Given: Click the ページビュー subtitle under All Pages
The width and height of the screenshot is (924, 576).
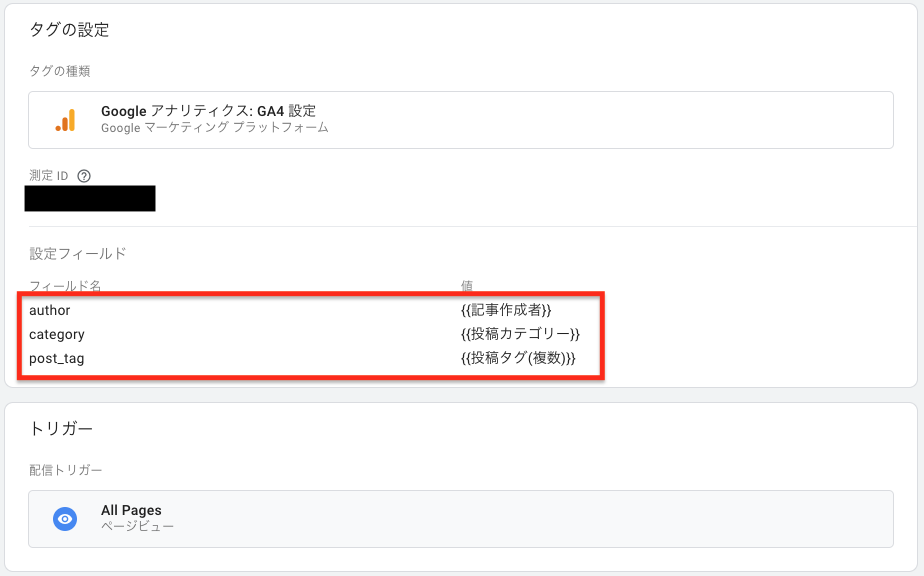Looking at the screenshot, I should tap(137, 526).
